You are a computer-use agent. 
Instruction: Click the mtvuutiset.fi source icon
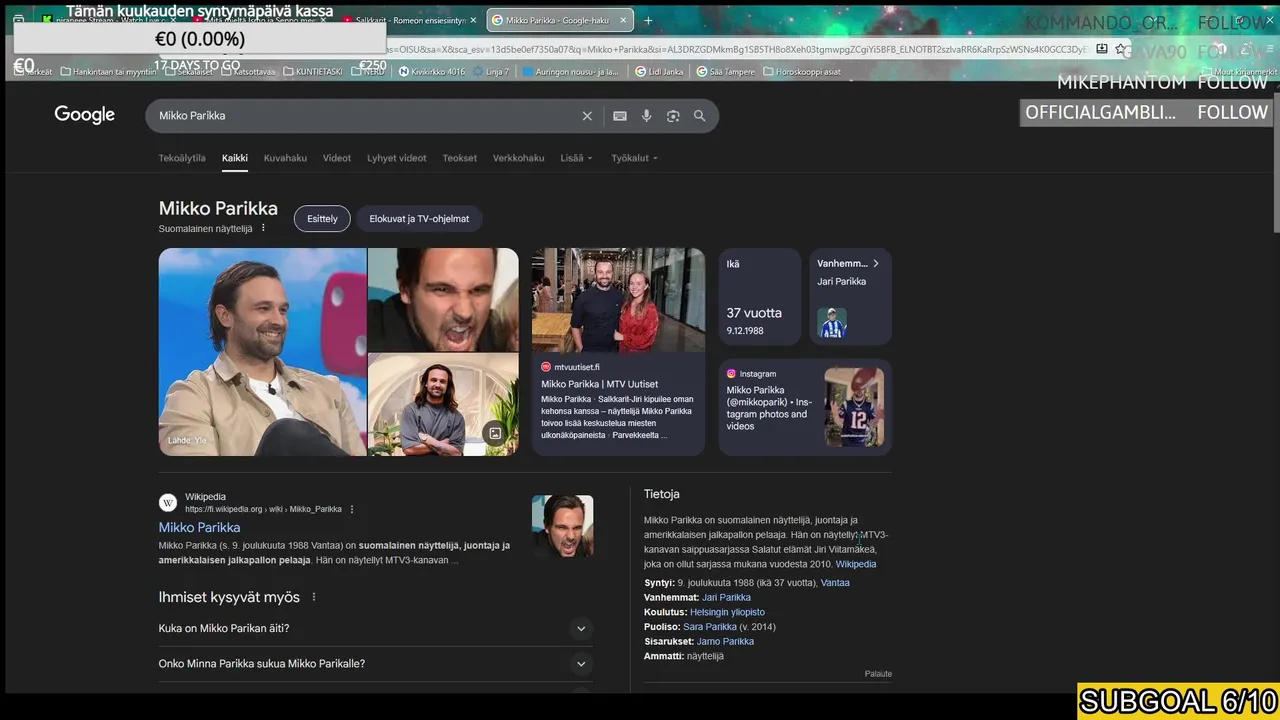click(546, 367)
